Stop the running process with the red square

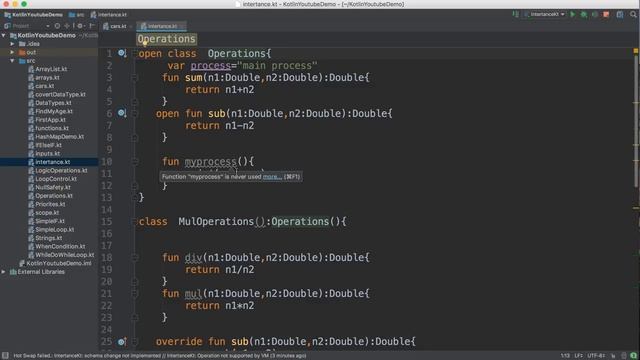click(606, 14)
